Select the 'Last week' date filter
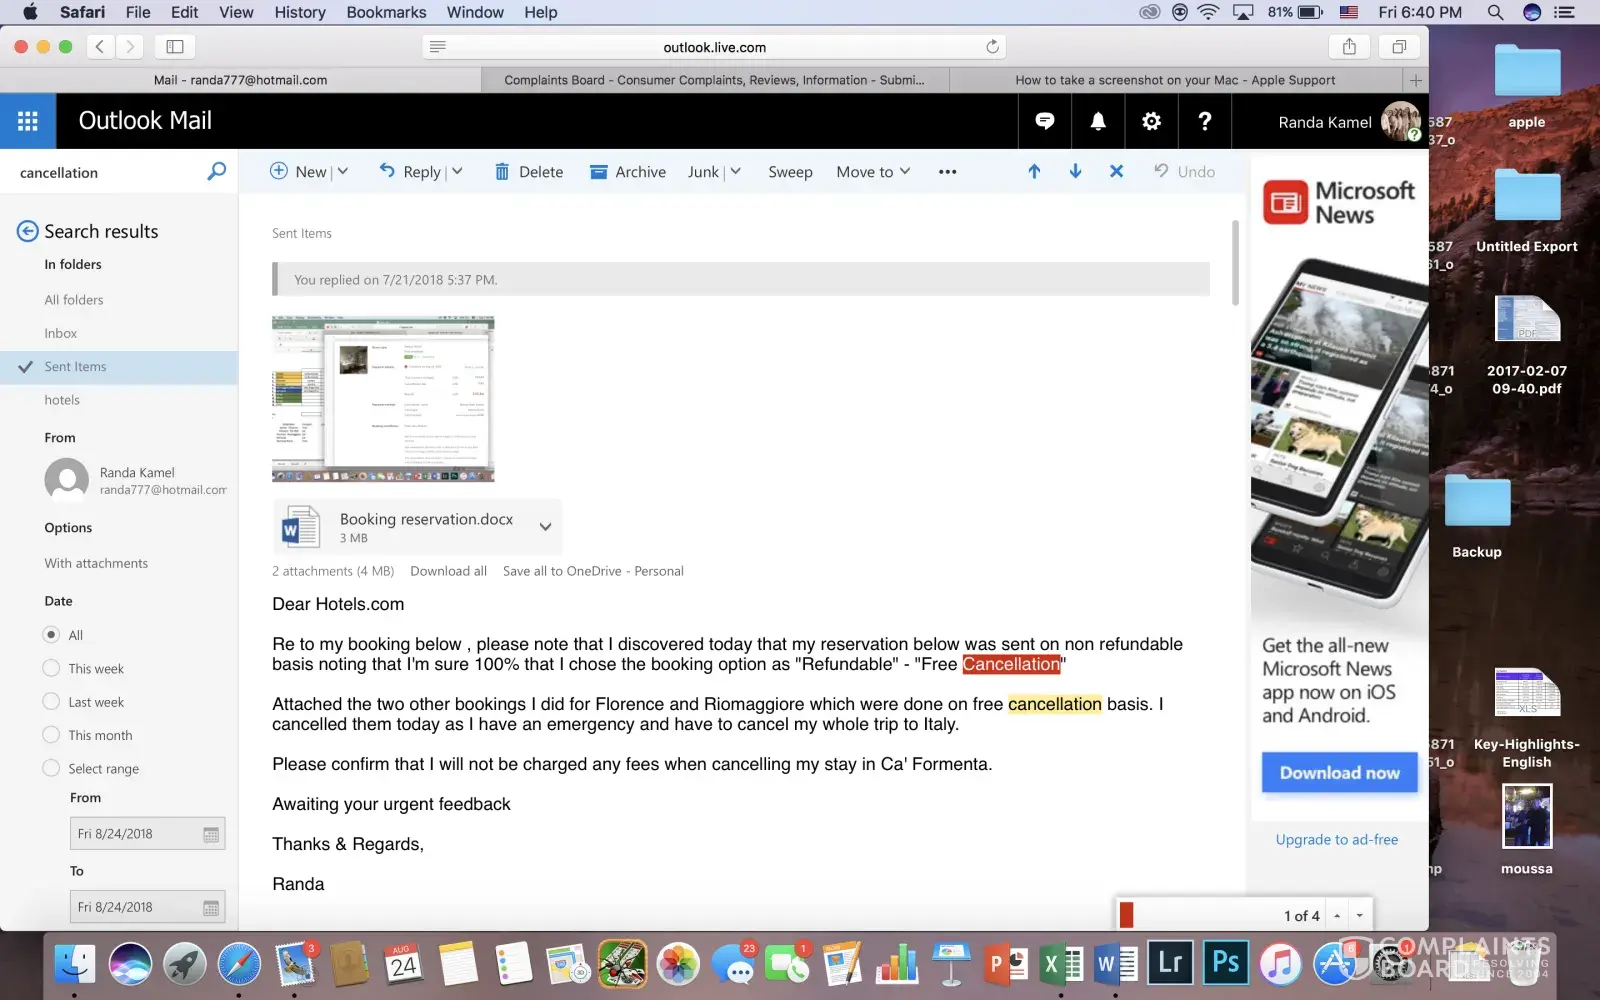The width and height of the screenshot is (1600, 1000). 51,702
